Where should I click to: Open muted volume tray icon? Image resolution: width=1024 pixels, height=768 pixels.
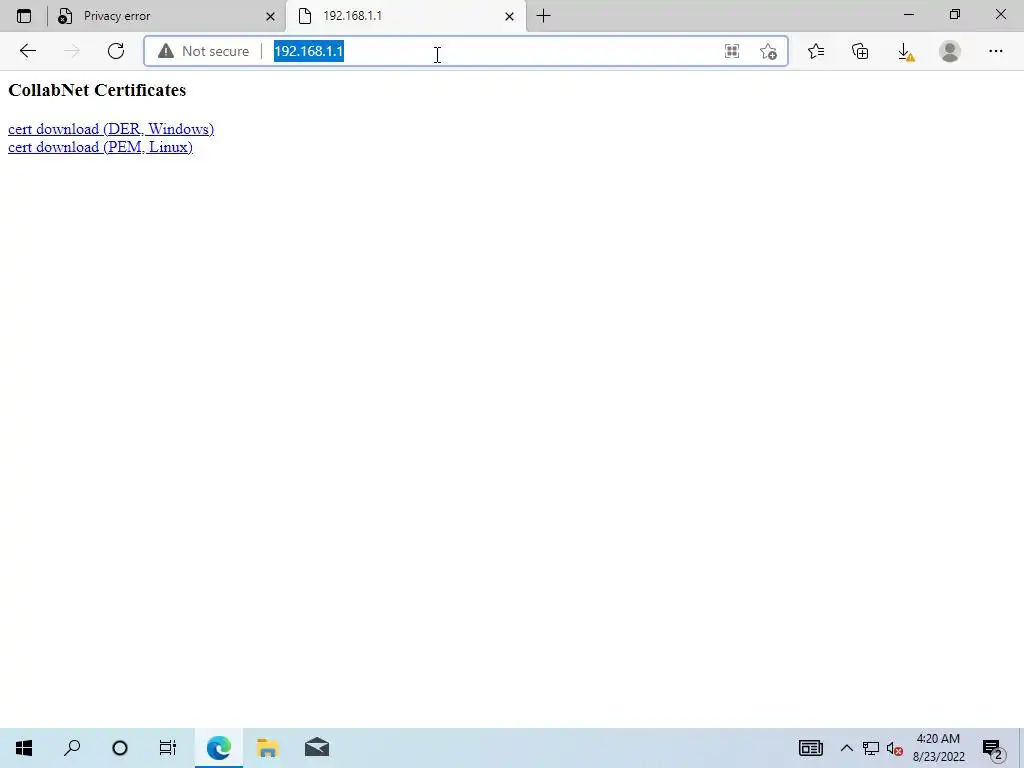pos(895,748)
